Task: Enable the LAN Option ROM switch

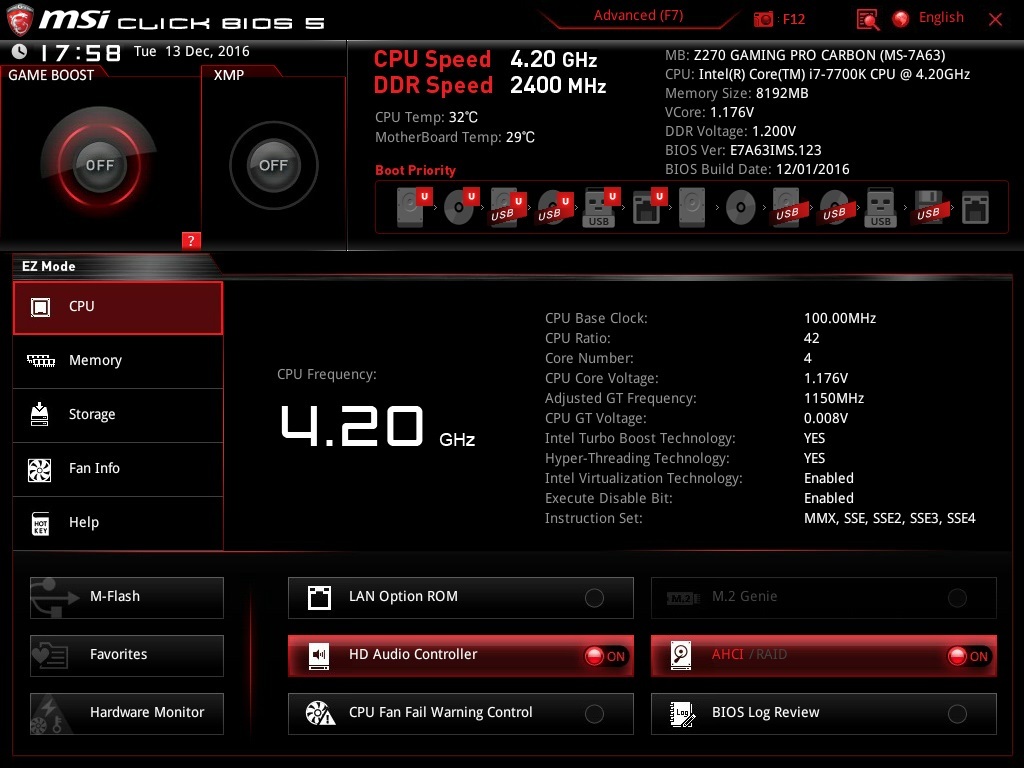Action: tap(594, 598)
